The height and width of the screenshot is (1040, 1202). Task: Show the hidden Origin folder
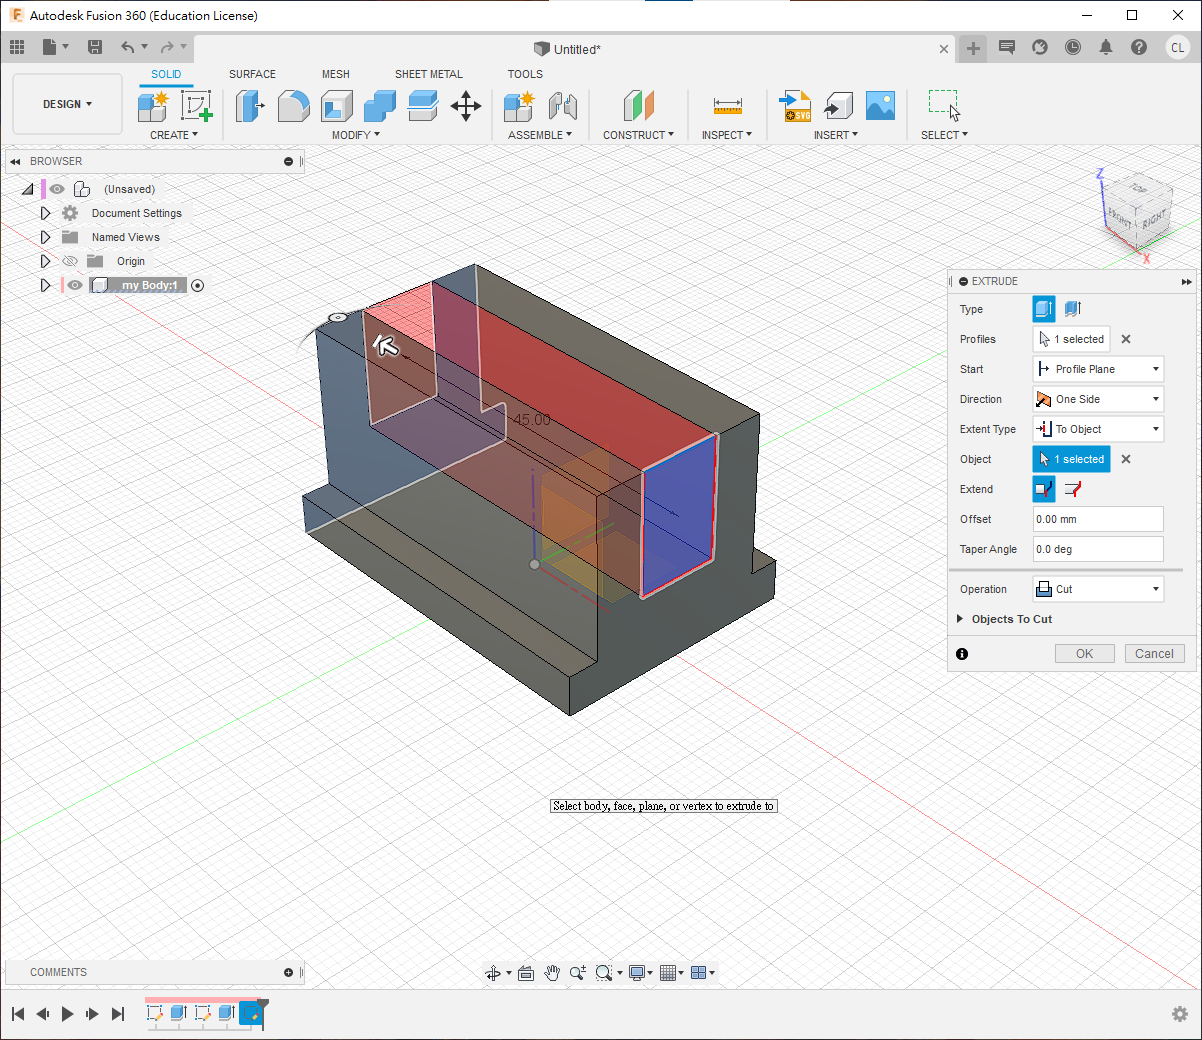tap(70, 261)
